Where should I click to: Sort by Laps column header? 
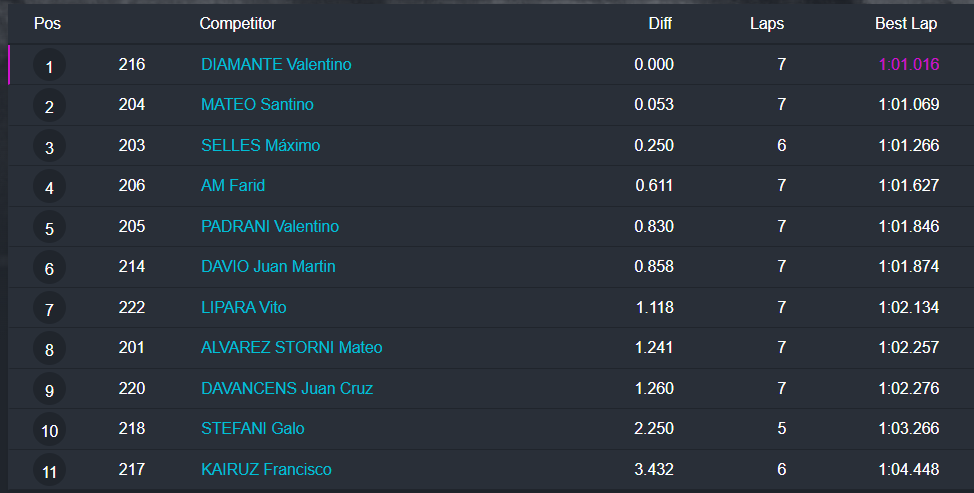[x=767, y=23]
